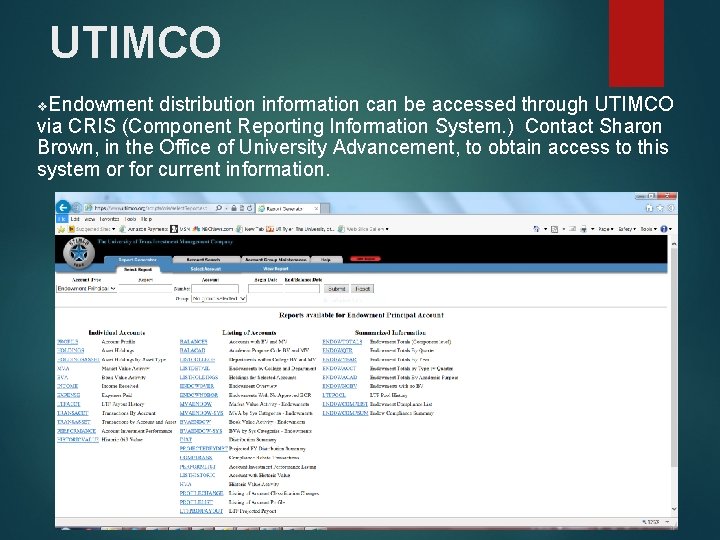Open the Help menu in menu bar
This screenshot has height=540, width=720.
(x=146, y=219)
